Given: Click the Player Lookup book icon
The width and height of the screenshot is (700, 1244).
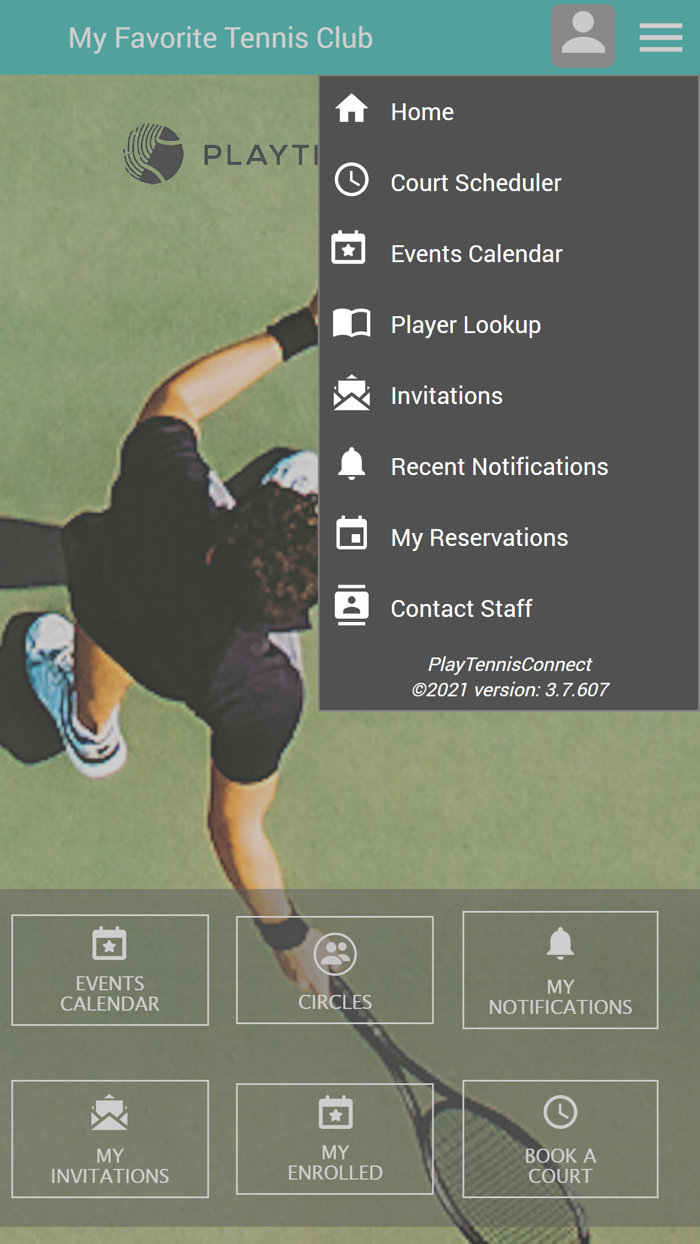Looking at the screenshot, I should click(x=351, y=322).
